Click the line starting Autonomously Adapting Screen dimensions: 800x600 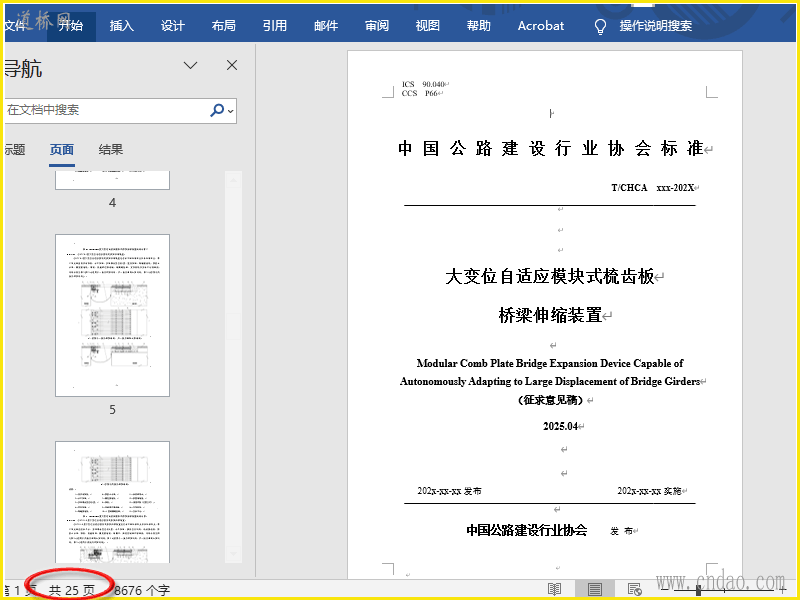pos(549,381)
